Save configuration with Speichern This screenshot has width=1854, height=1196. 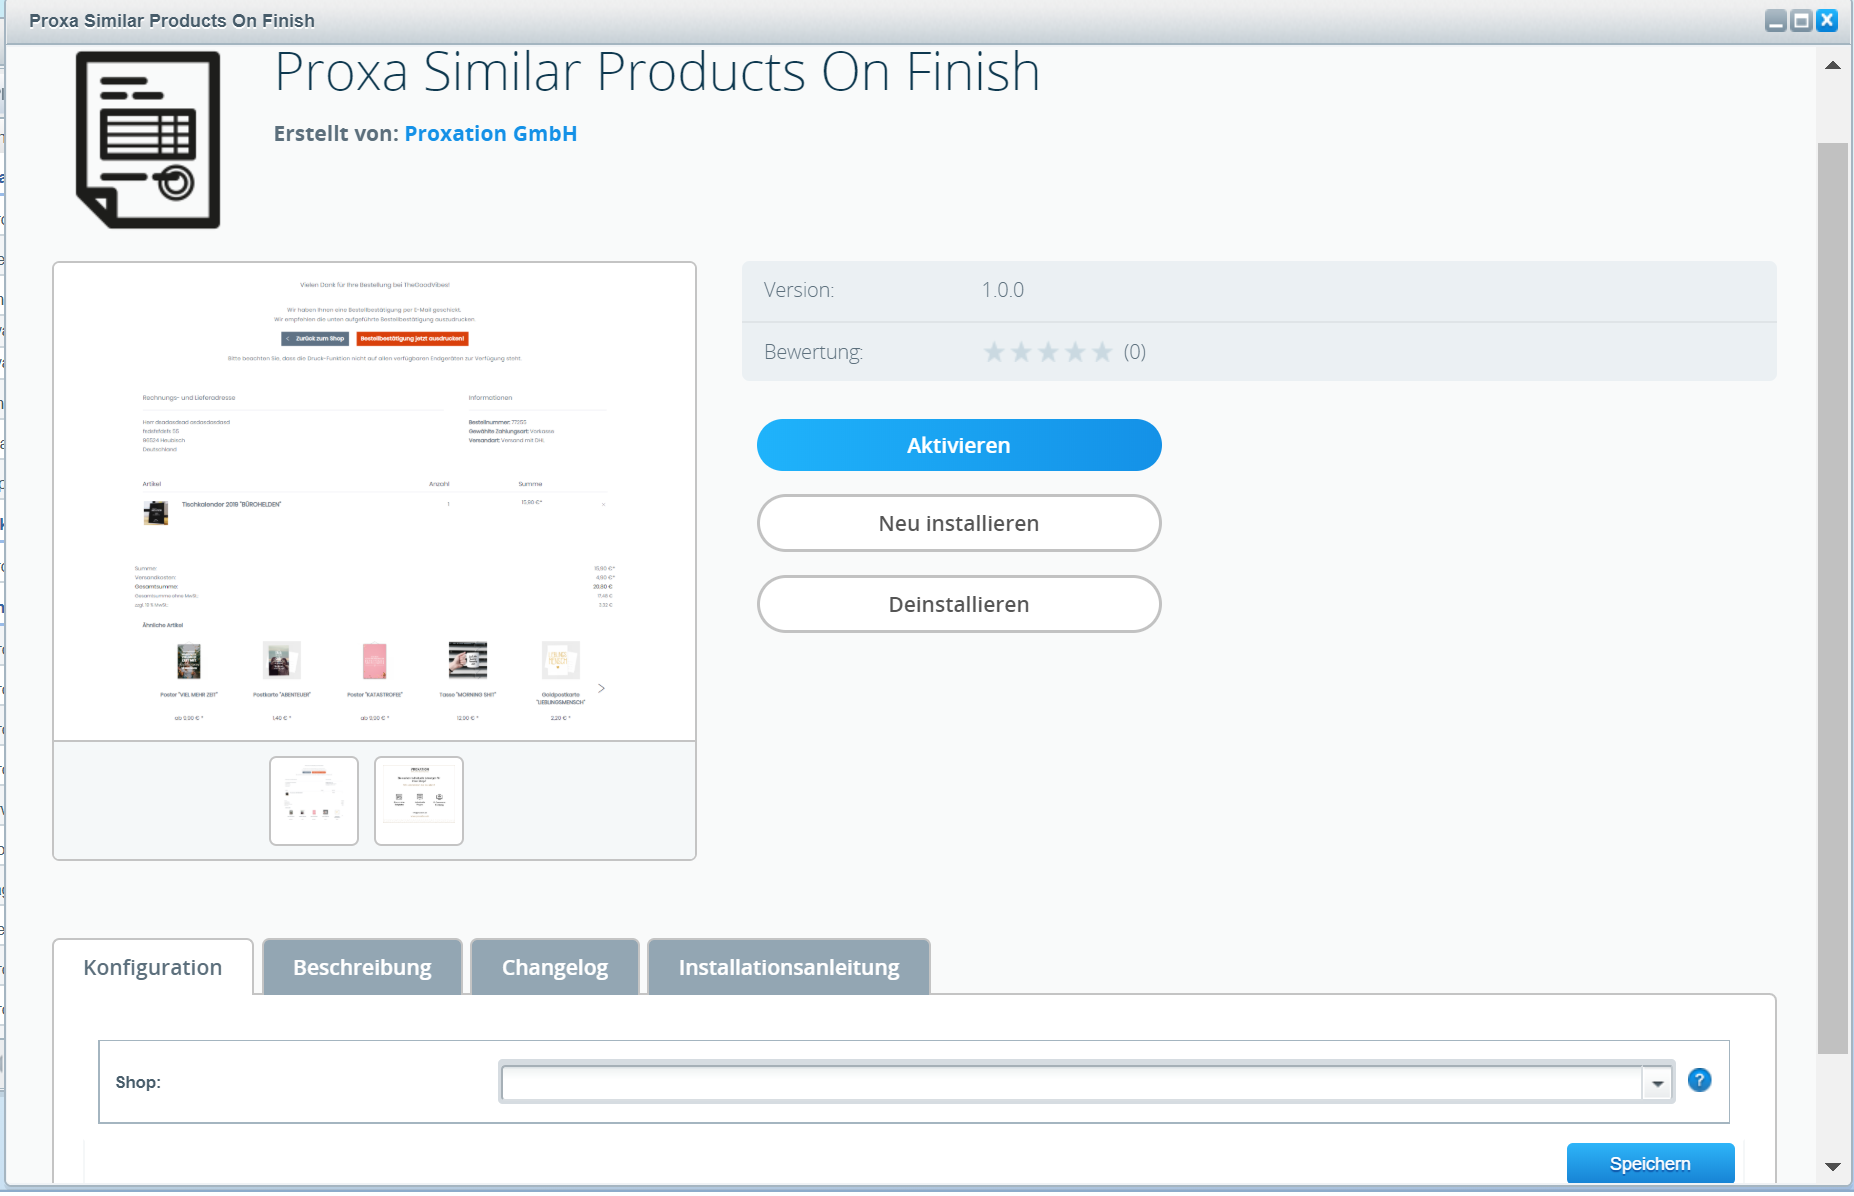point(1650,1163)
